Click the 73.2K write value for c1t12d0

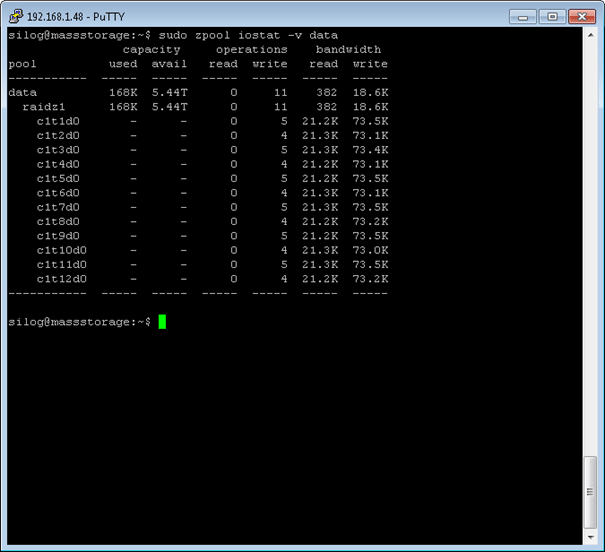tap(370, 279)
